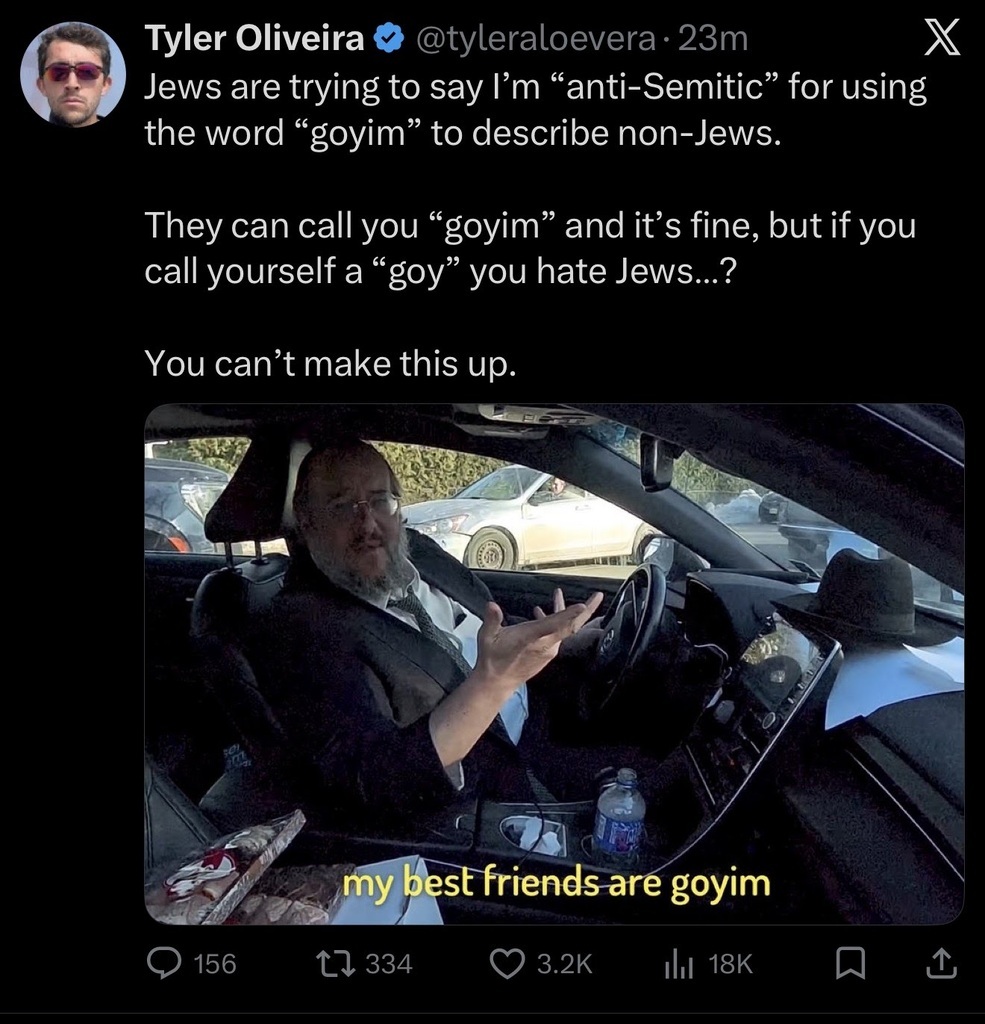Viewport: 985px width, 1024px height.
Task: Open Tyler Oliveira's profile picture
Action: tap(73, 74)
